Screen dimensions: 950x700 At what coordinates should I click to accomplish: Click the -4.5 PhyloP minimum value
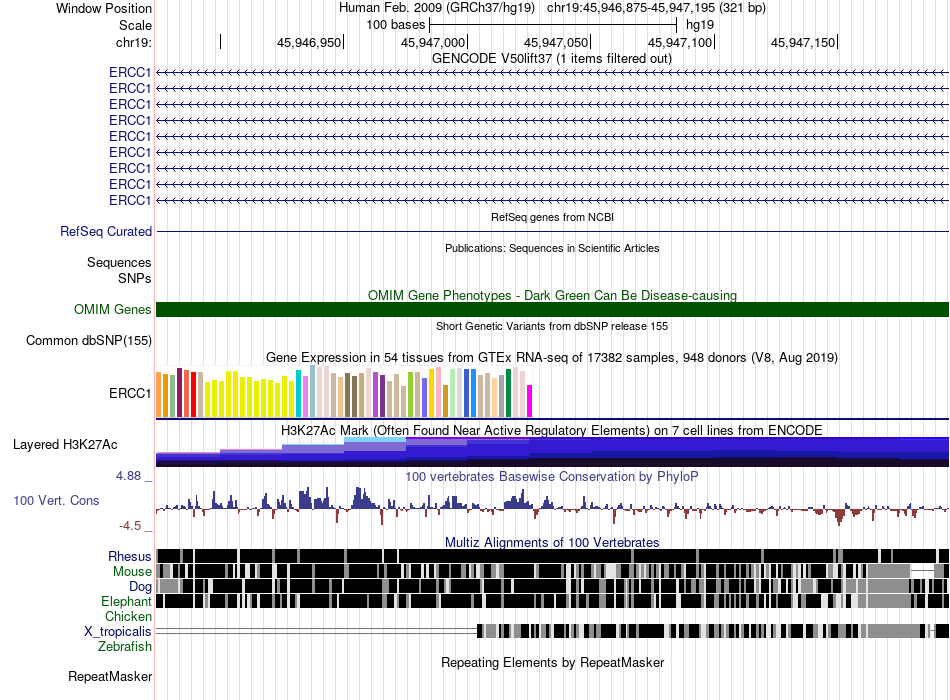tap(130, 525)
